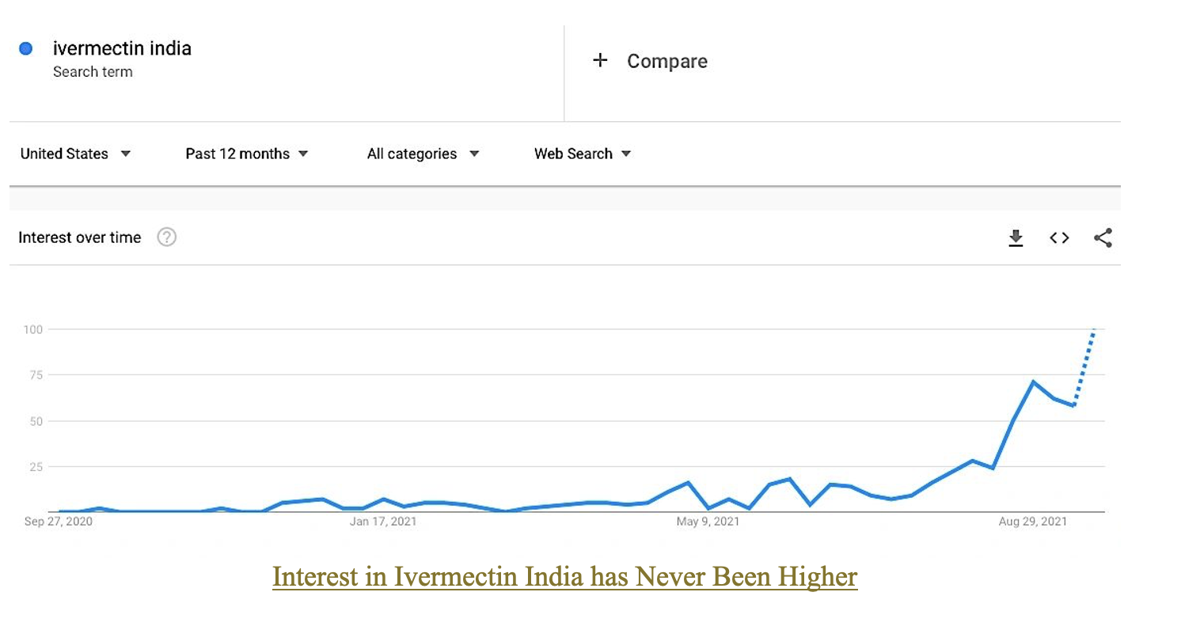Share the Interest over time chart
The image size is (1200, 630).
click(1103, 238)
